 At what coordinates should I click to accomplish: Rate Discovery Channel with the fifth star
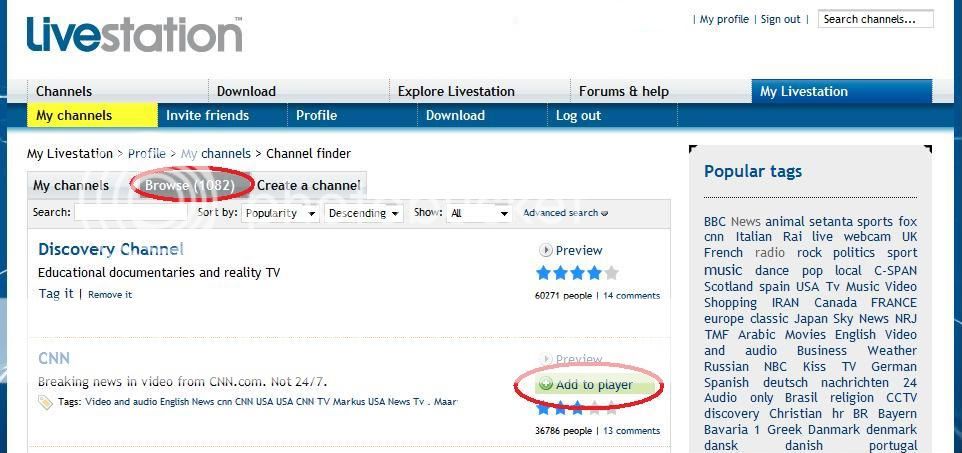611,273
